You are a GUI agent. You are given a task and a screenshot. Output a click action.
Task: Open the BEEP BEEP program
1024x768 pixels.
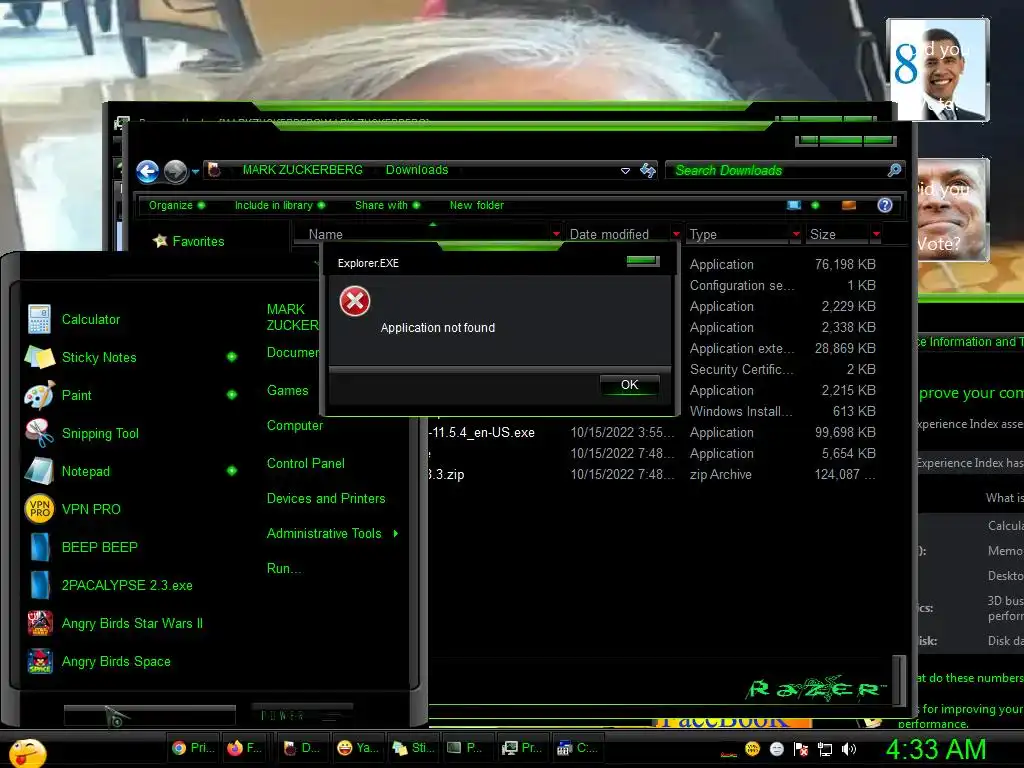[99, 547]
